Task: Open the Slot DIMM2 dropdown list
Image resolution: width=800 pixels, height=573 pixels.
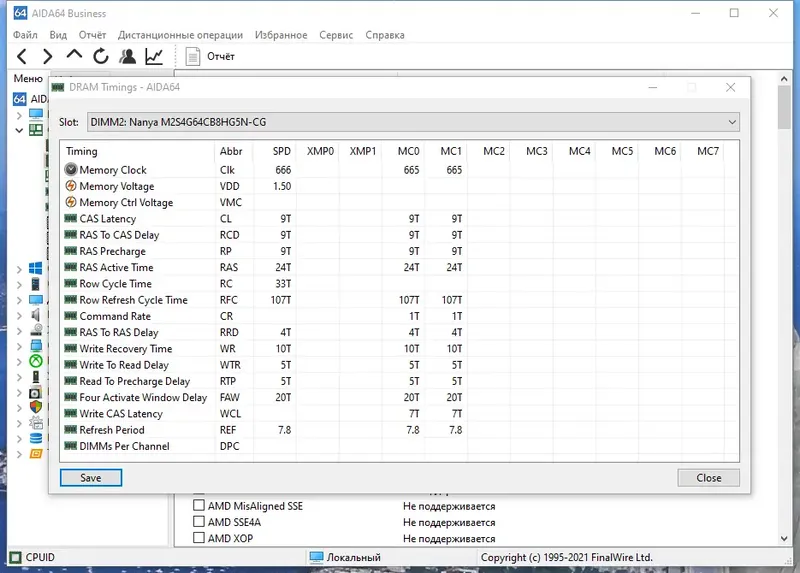Action: (413, 122)
